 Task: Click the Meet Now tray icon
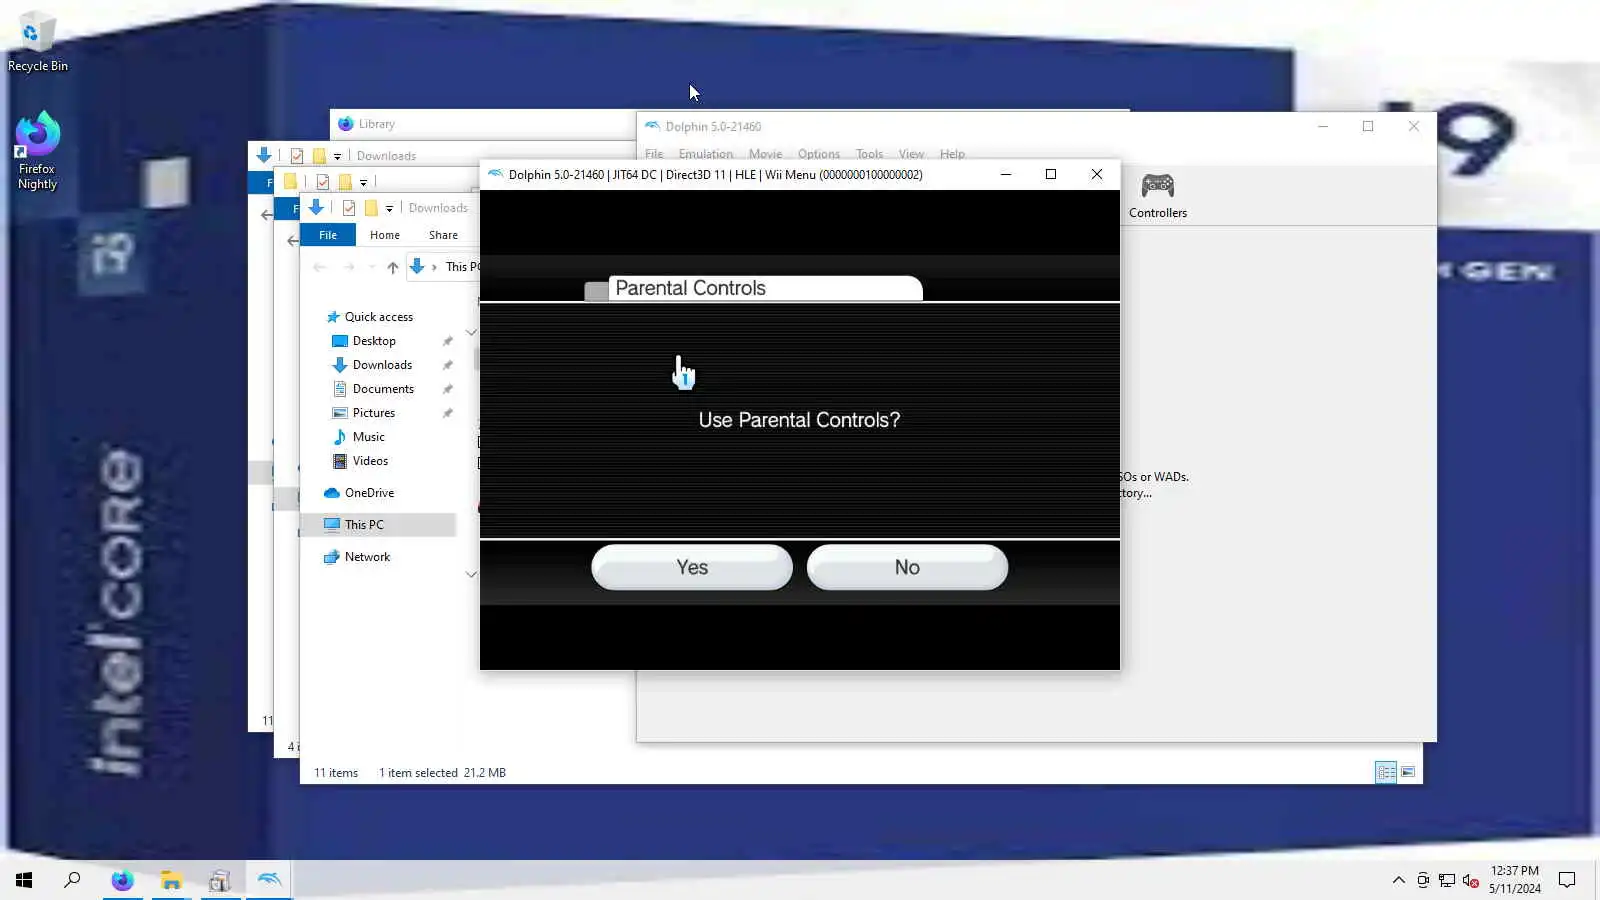click(x=1423, y=880)
